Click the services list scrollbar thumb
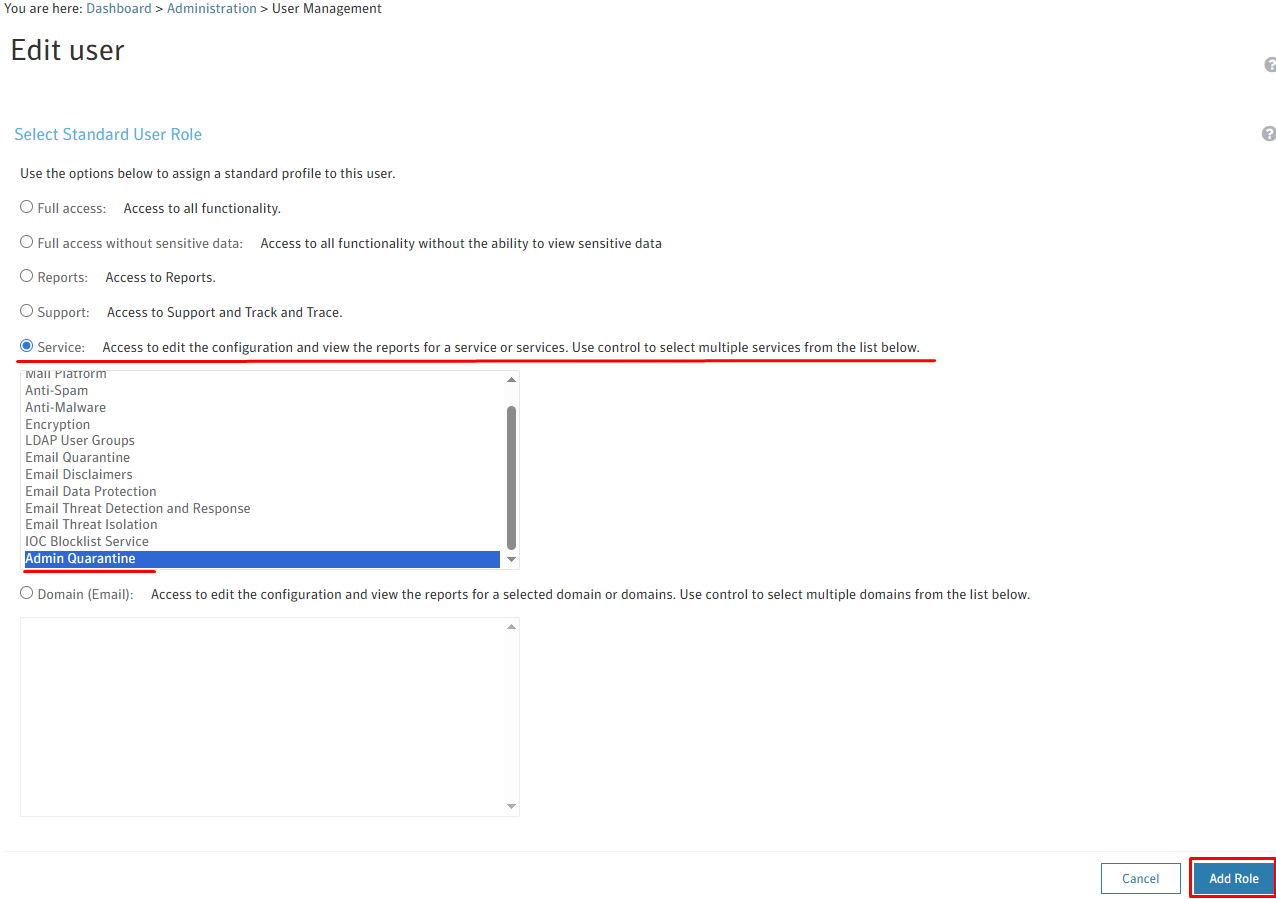This screenshot has width=1276, height=899. [512, 477]
